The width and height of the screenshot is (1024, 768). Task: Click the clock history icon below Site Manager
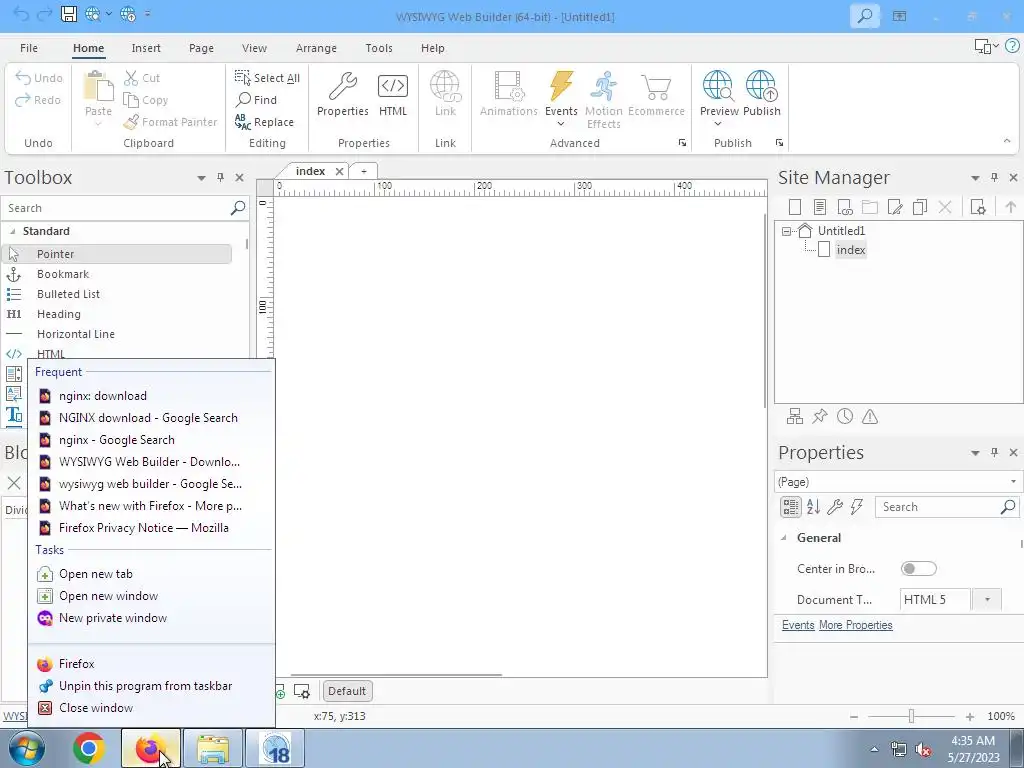[845, 417]
